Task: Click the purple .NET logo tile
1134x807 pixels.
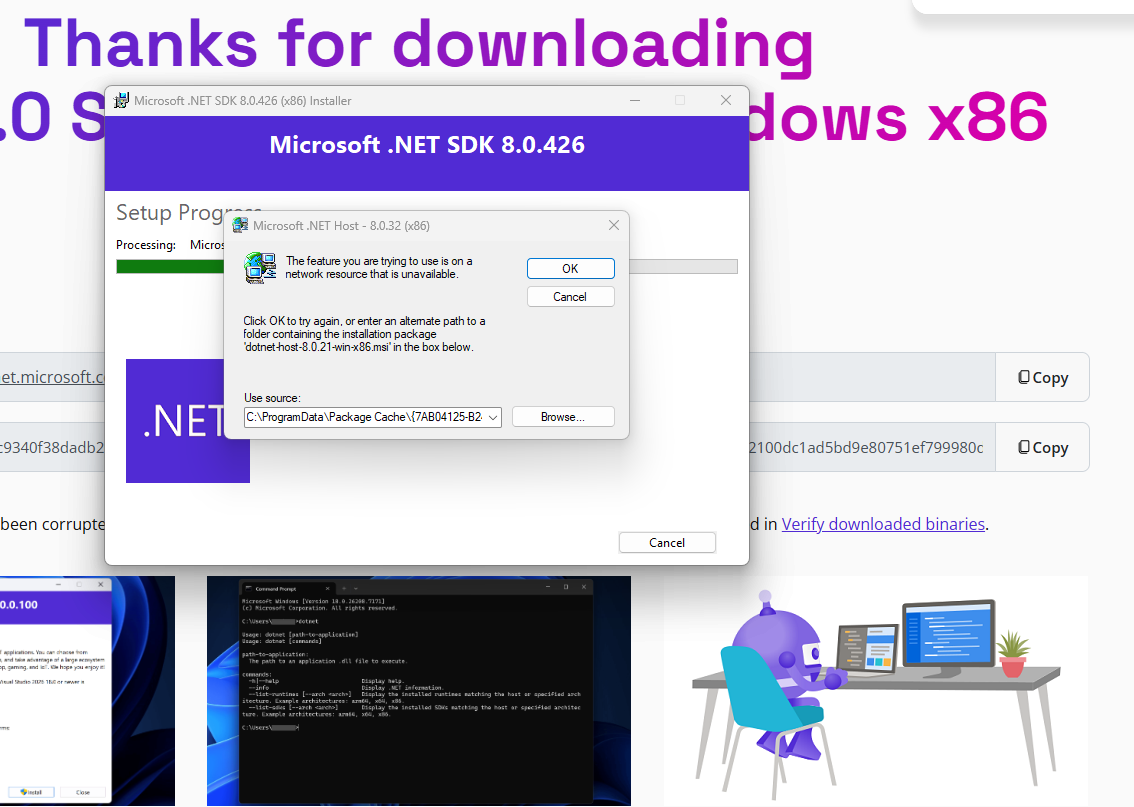Action: (188, 421)
